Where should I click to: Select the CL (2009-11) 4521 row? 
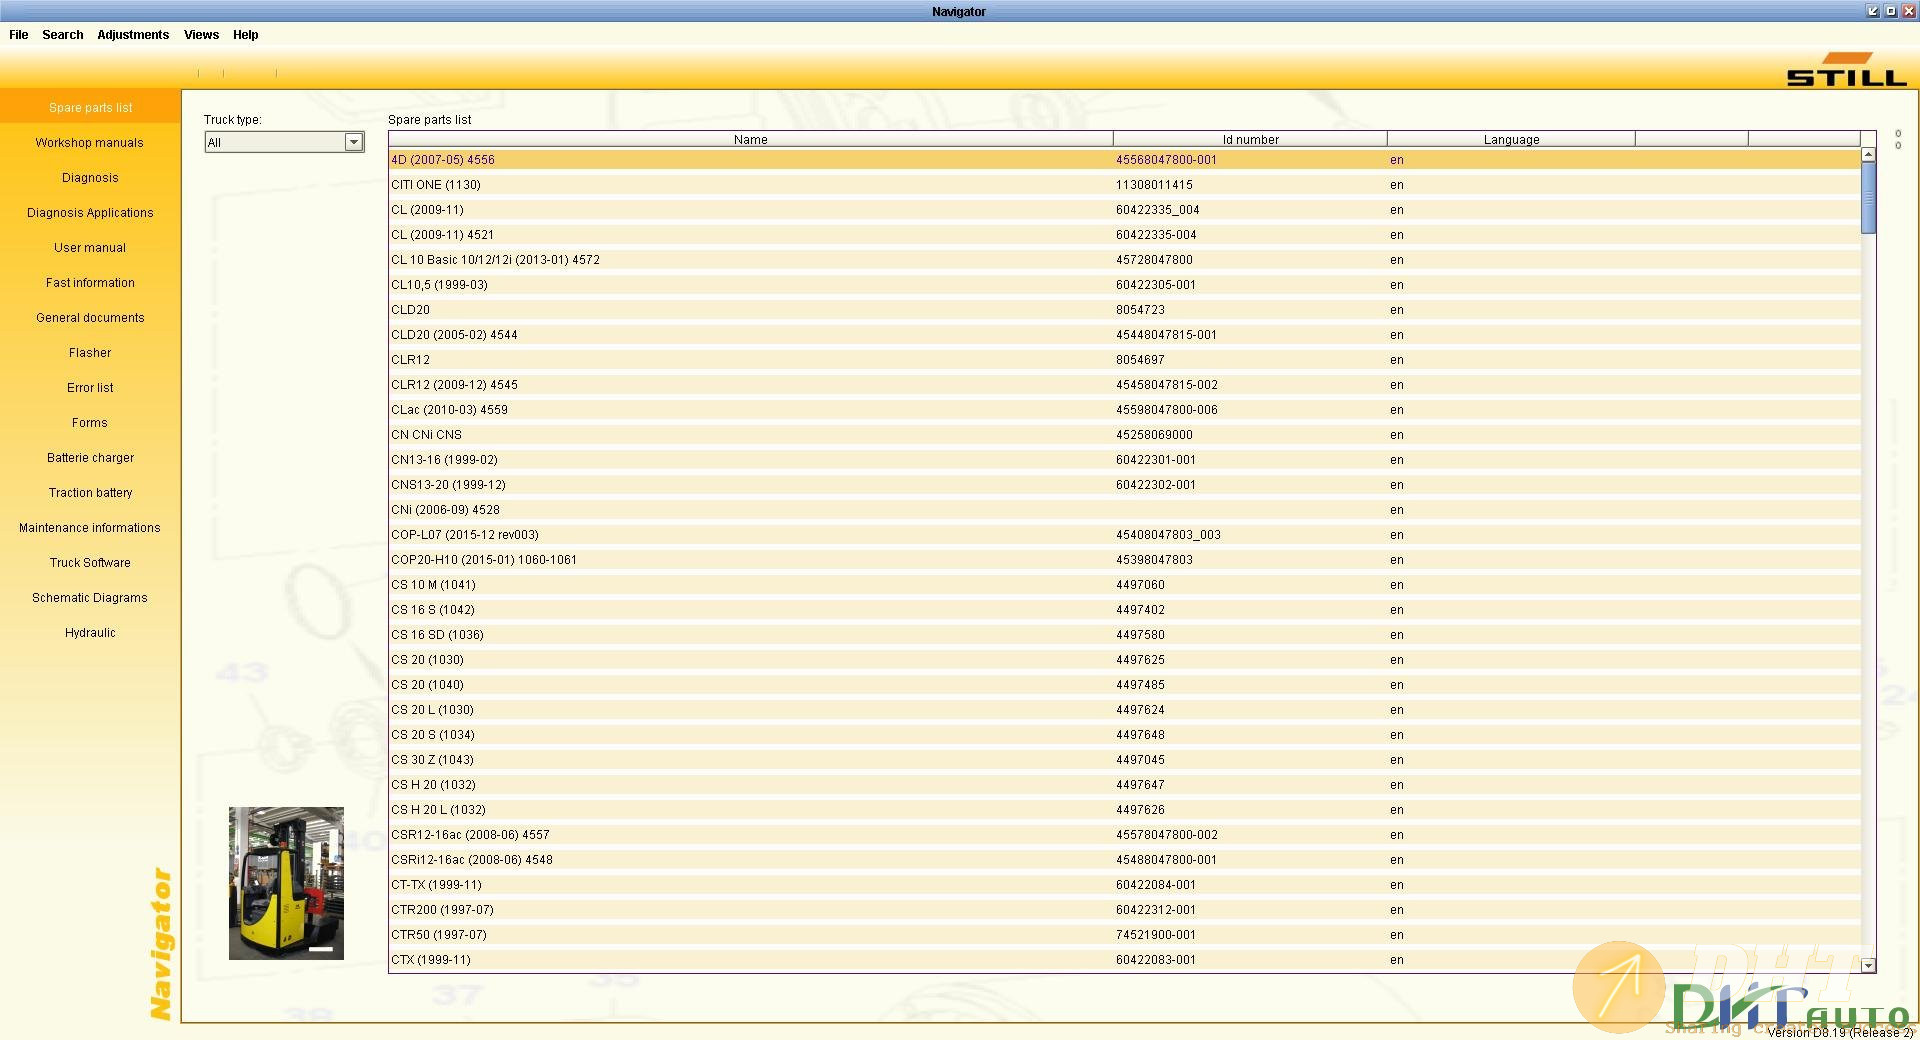click(1124, 235)
